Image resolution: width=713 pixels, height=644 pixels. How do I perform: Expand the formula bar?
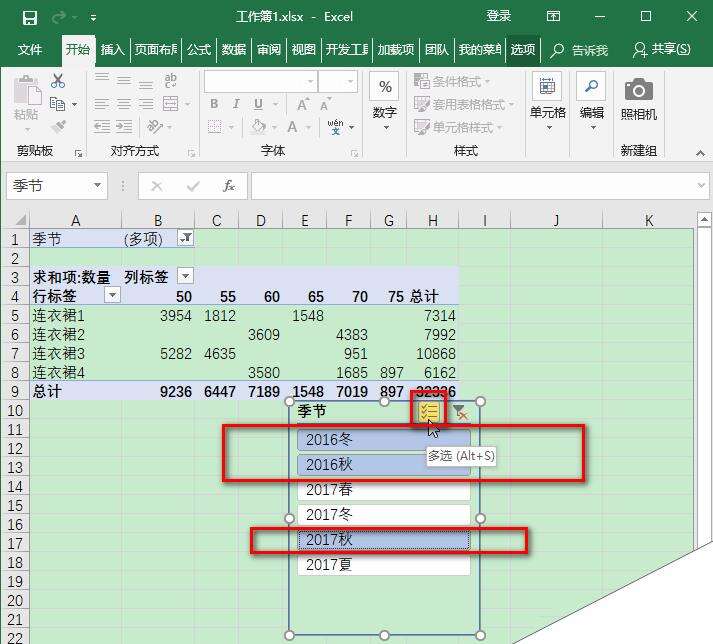point(701,186)
